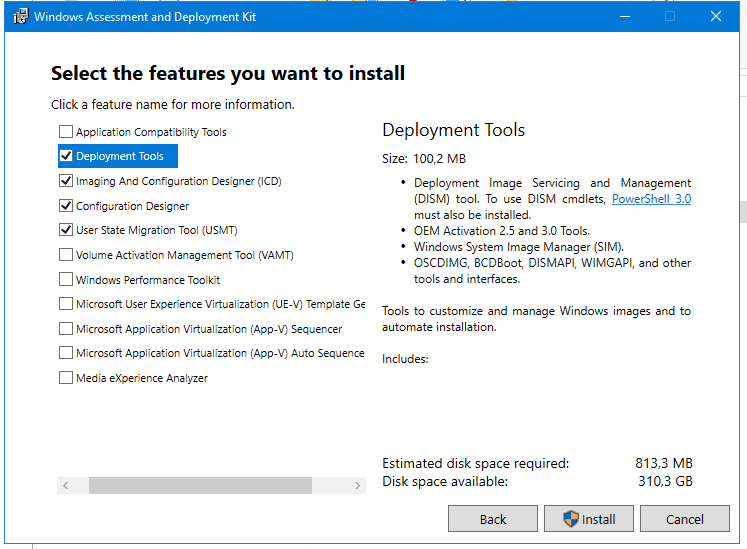The image size is (747, 549).
Task: Uncheck the Configuration Designer checkbox
Action: tap(66, 206)
